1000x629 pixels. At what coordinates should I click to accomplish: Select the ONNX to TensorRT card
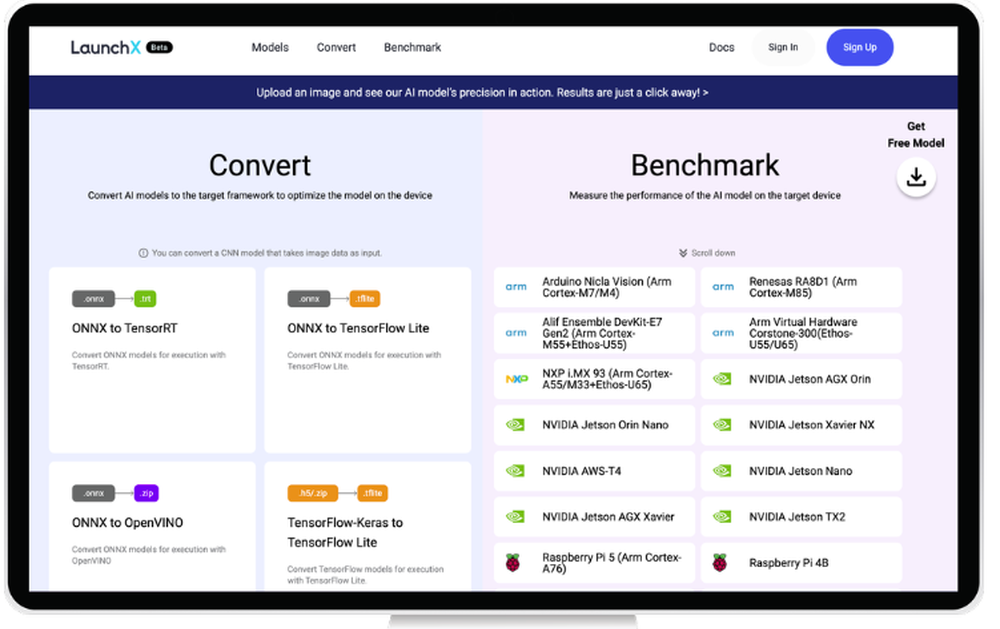[x=152, y=360]
